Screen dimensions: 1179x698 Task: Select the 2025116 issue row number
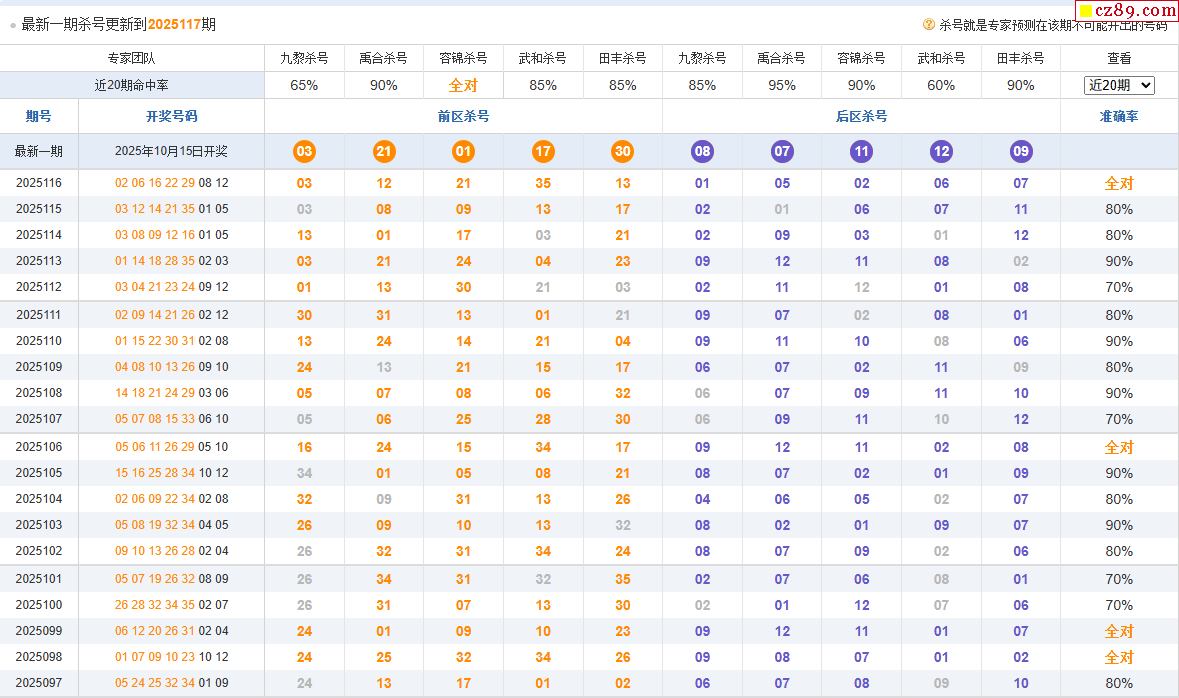pos(39,183)
